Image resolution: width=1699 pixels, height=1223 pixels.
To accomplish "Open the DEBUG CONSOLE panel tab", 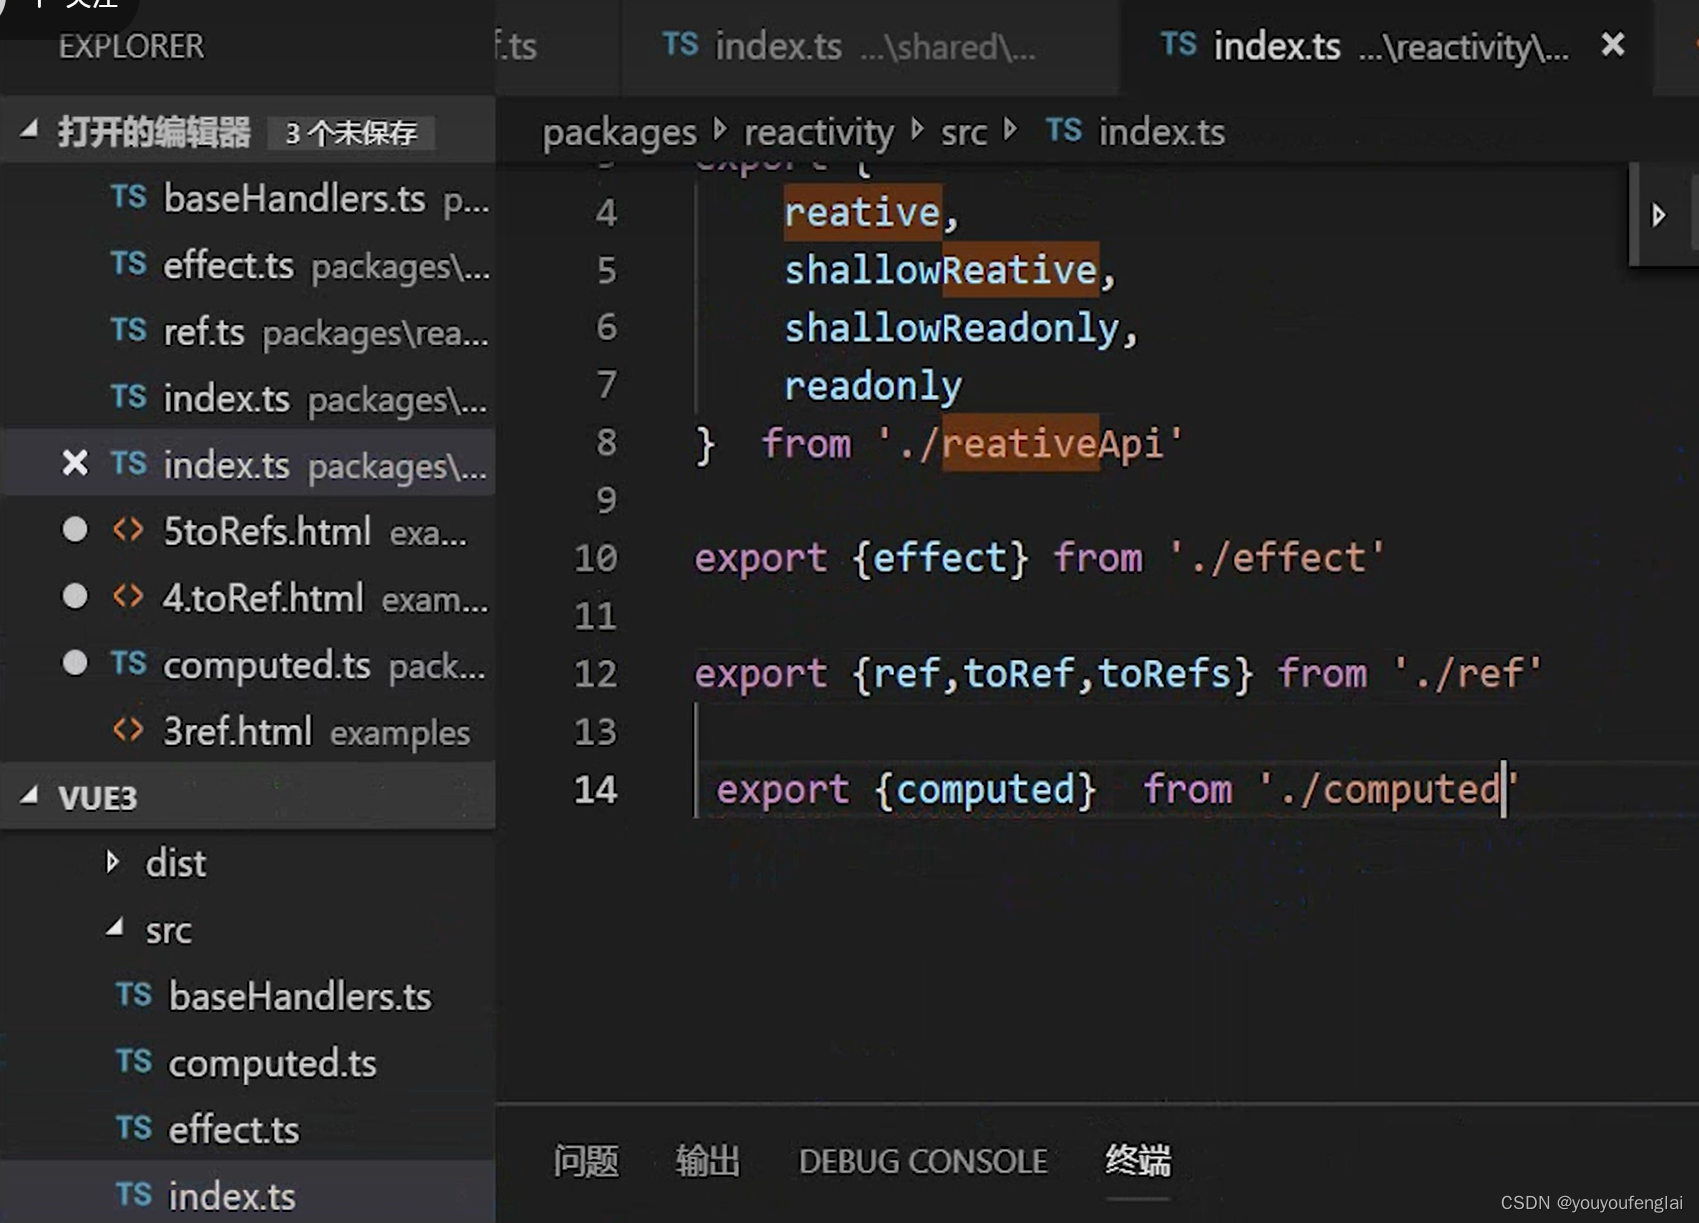I will point(923,1161).
